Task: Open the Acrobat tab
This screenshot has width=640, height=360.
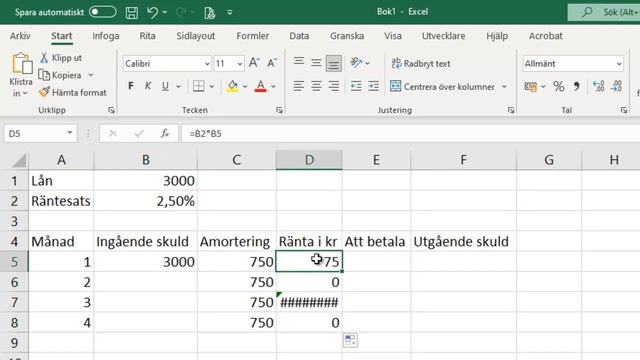Action: [x=546, y=36]
